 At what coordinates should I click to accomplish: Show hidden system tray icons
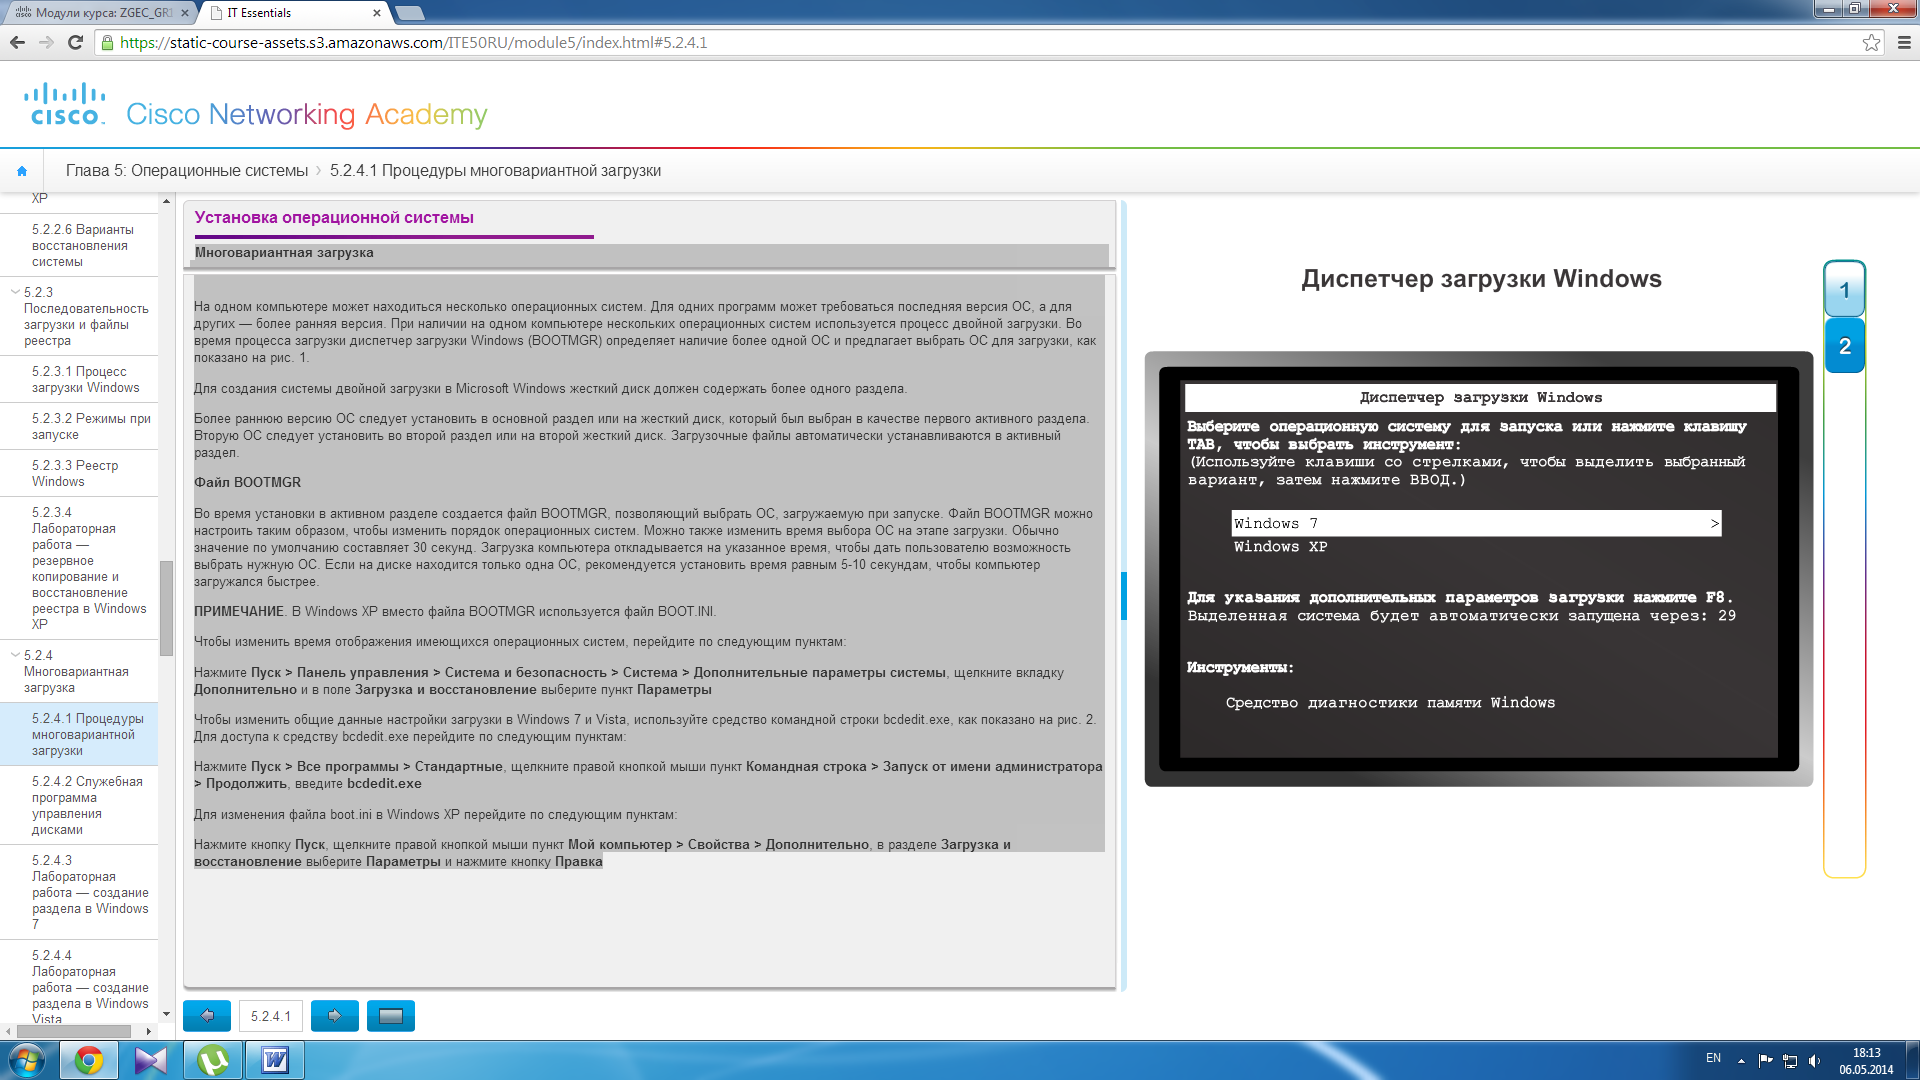click(x=1741, y=1061)
